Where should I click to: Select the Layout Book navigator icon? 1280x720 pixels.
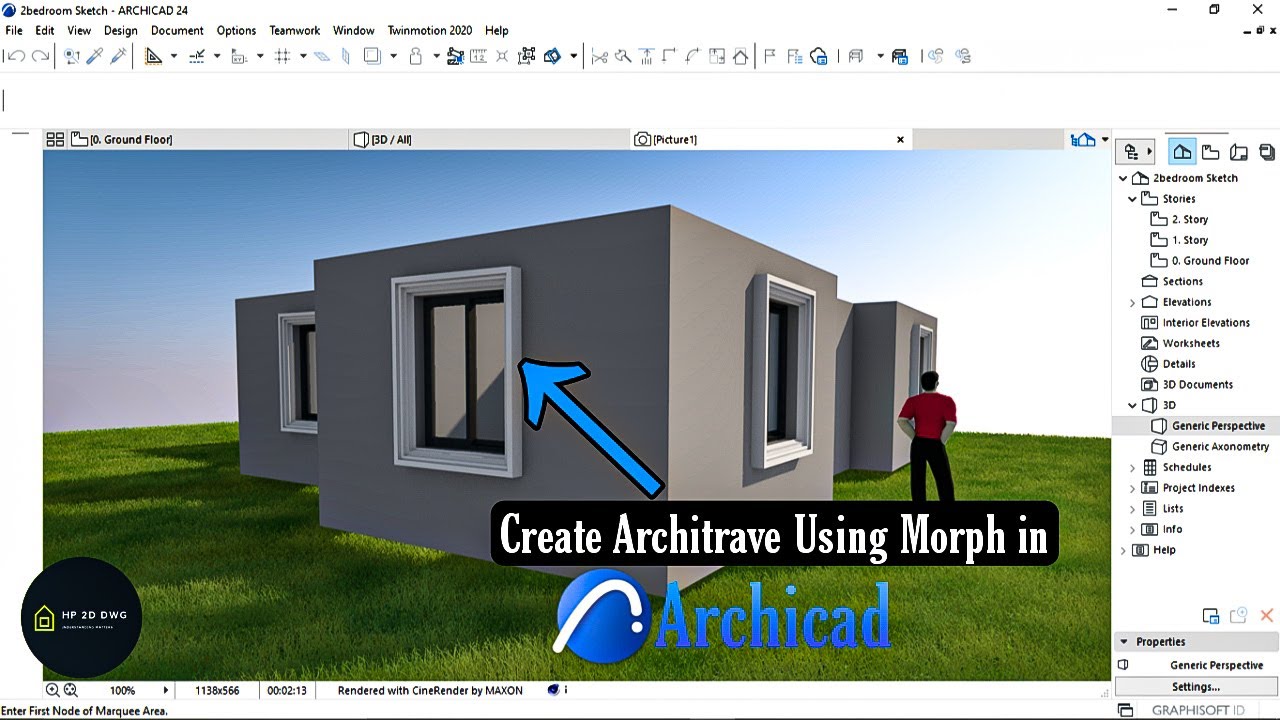point(1239,152)
